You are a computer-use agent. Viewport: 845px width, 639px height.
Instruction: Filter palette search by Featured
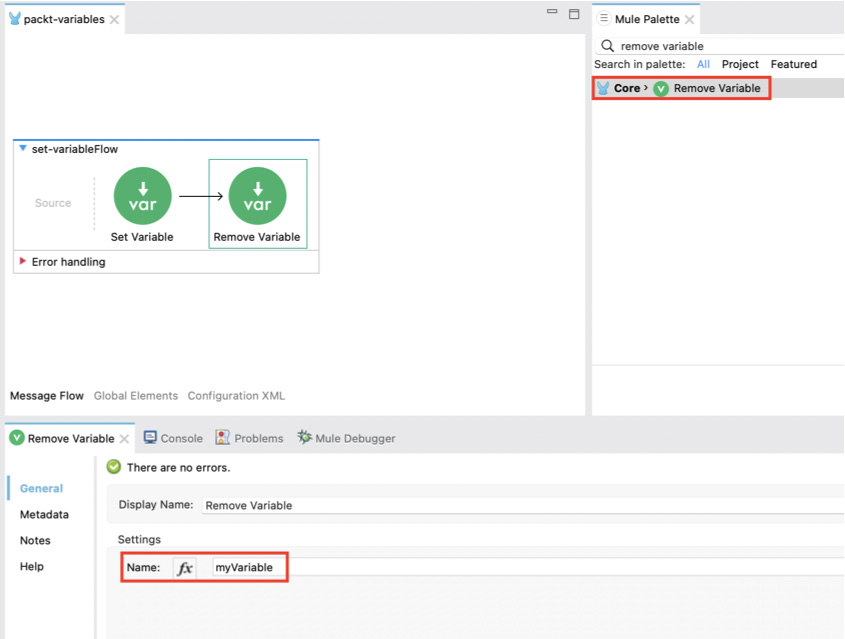coord(794,64)
